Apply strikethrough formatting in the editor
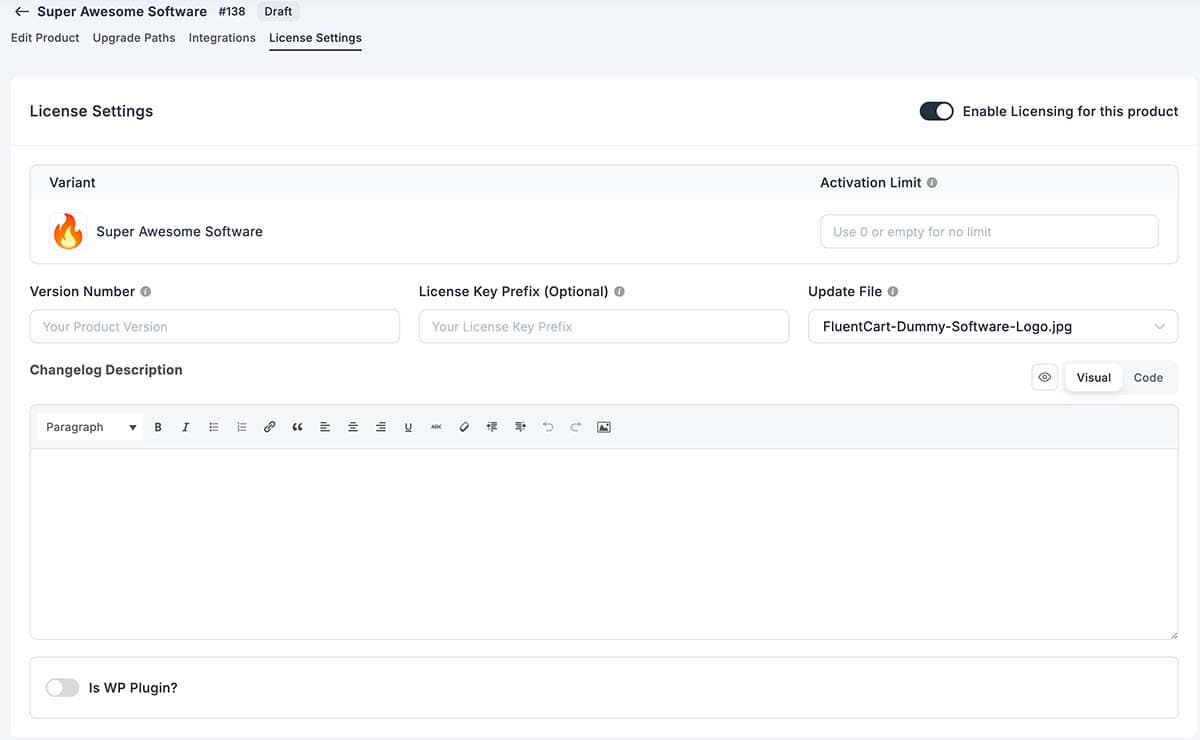 (436, 426)
